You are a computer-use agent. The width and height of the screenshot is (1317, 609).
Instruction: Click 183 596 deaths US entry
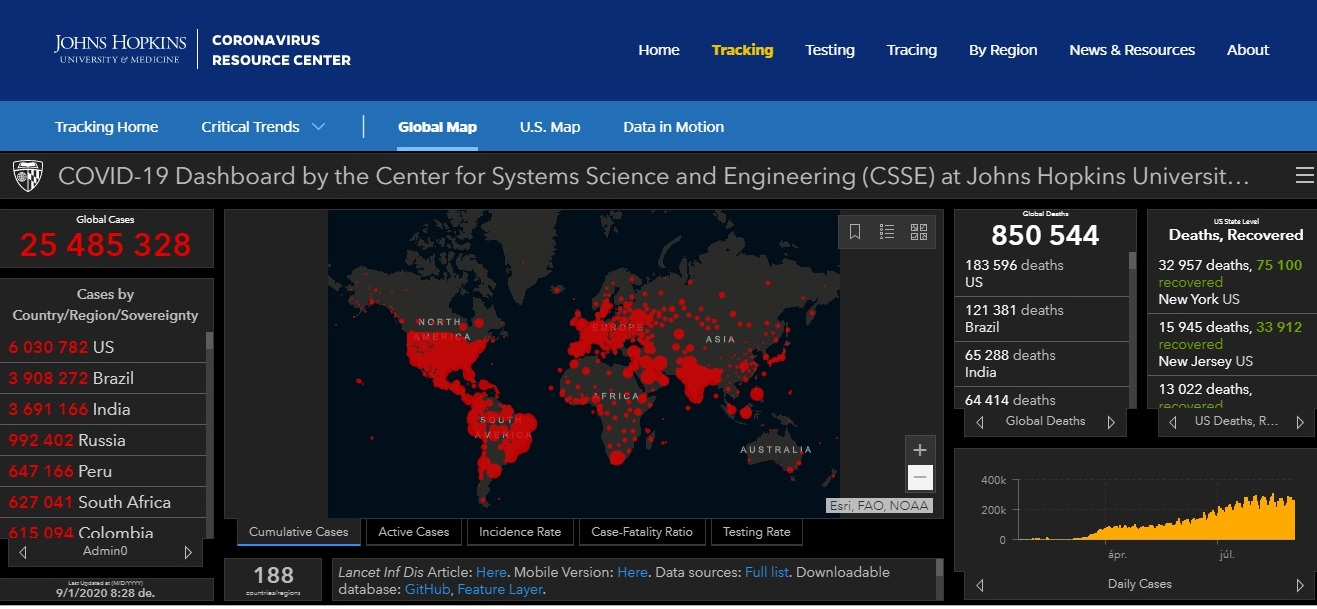[x=1043, y=273]
